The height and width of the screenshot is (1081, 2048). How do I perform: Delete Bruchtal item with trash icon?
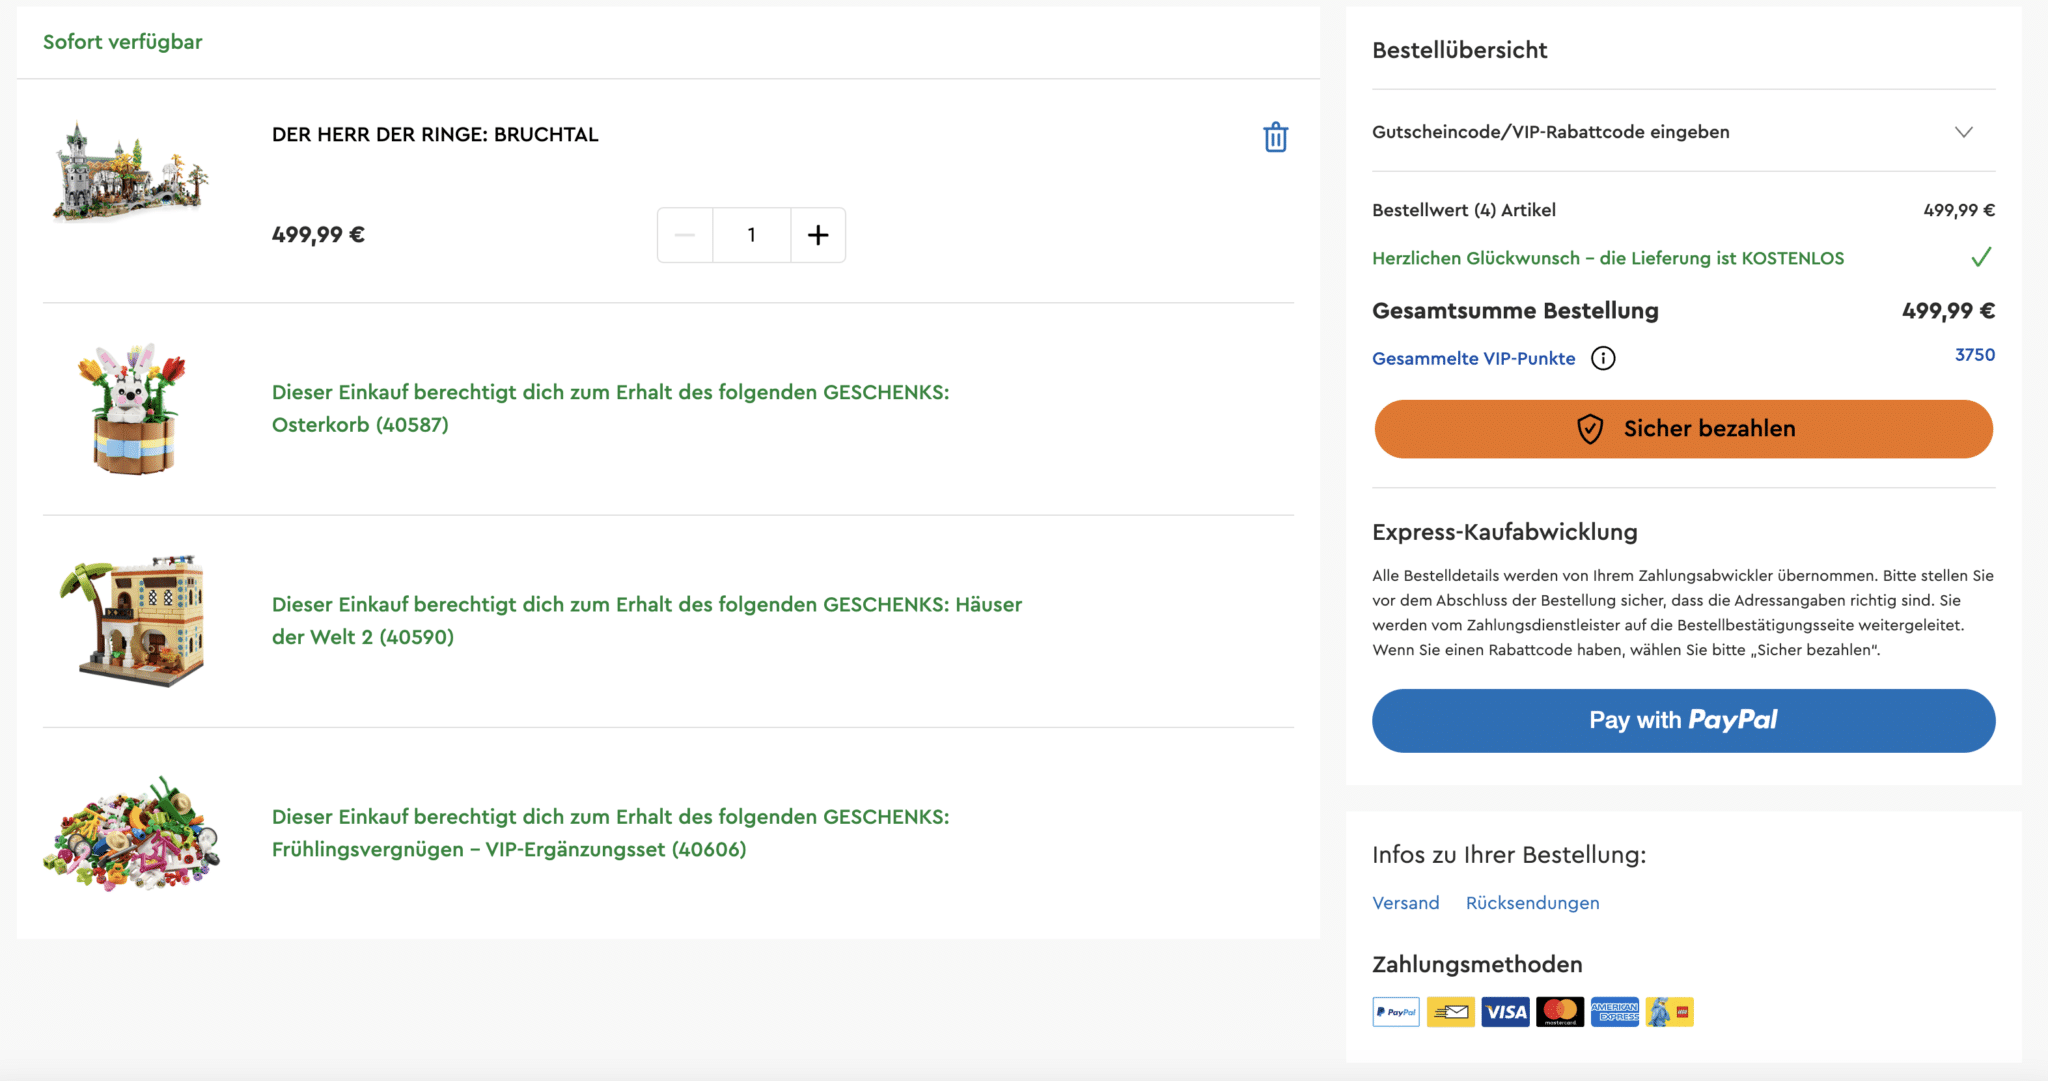pos(1275,137)
